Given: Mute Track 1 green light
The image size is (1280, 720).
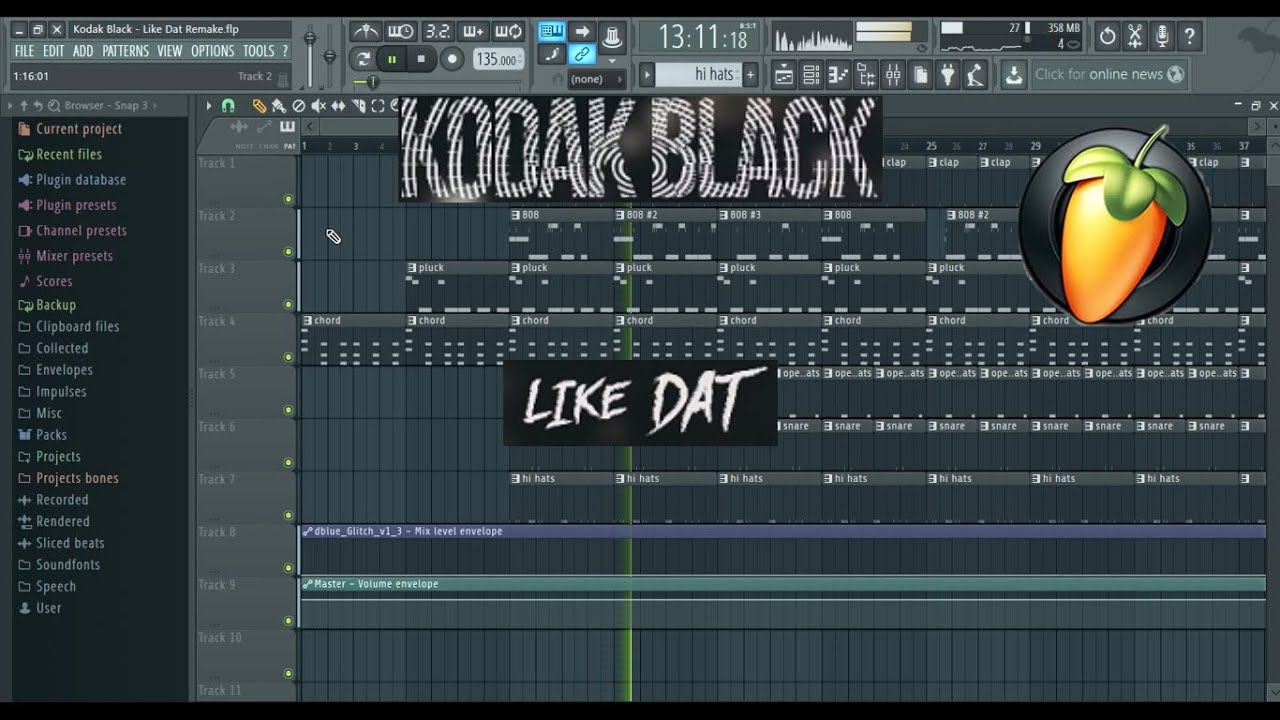Looking at the screenshot, I should [x=289, y=199].
